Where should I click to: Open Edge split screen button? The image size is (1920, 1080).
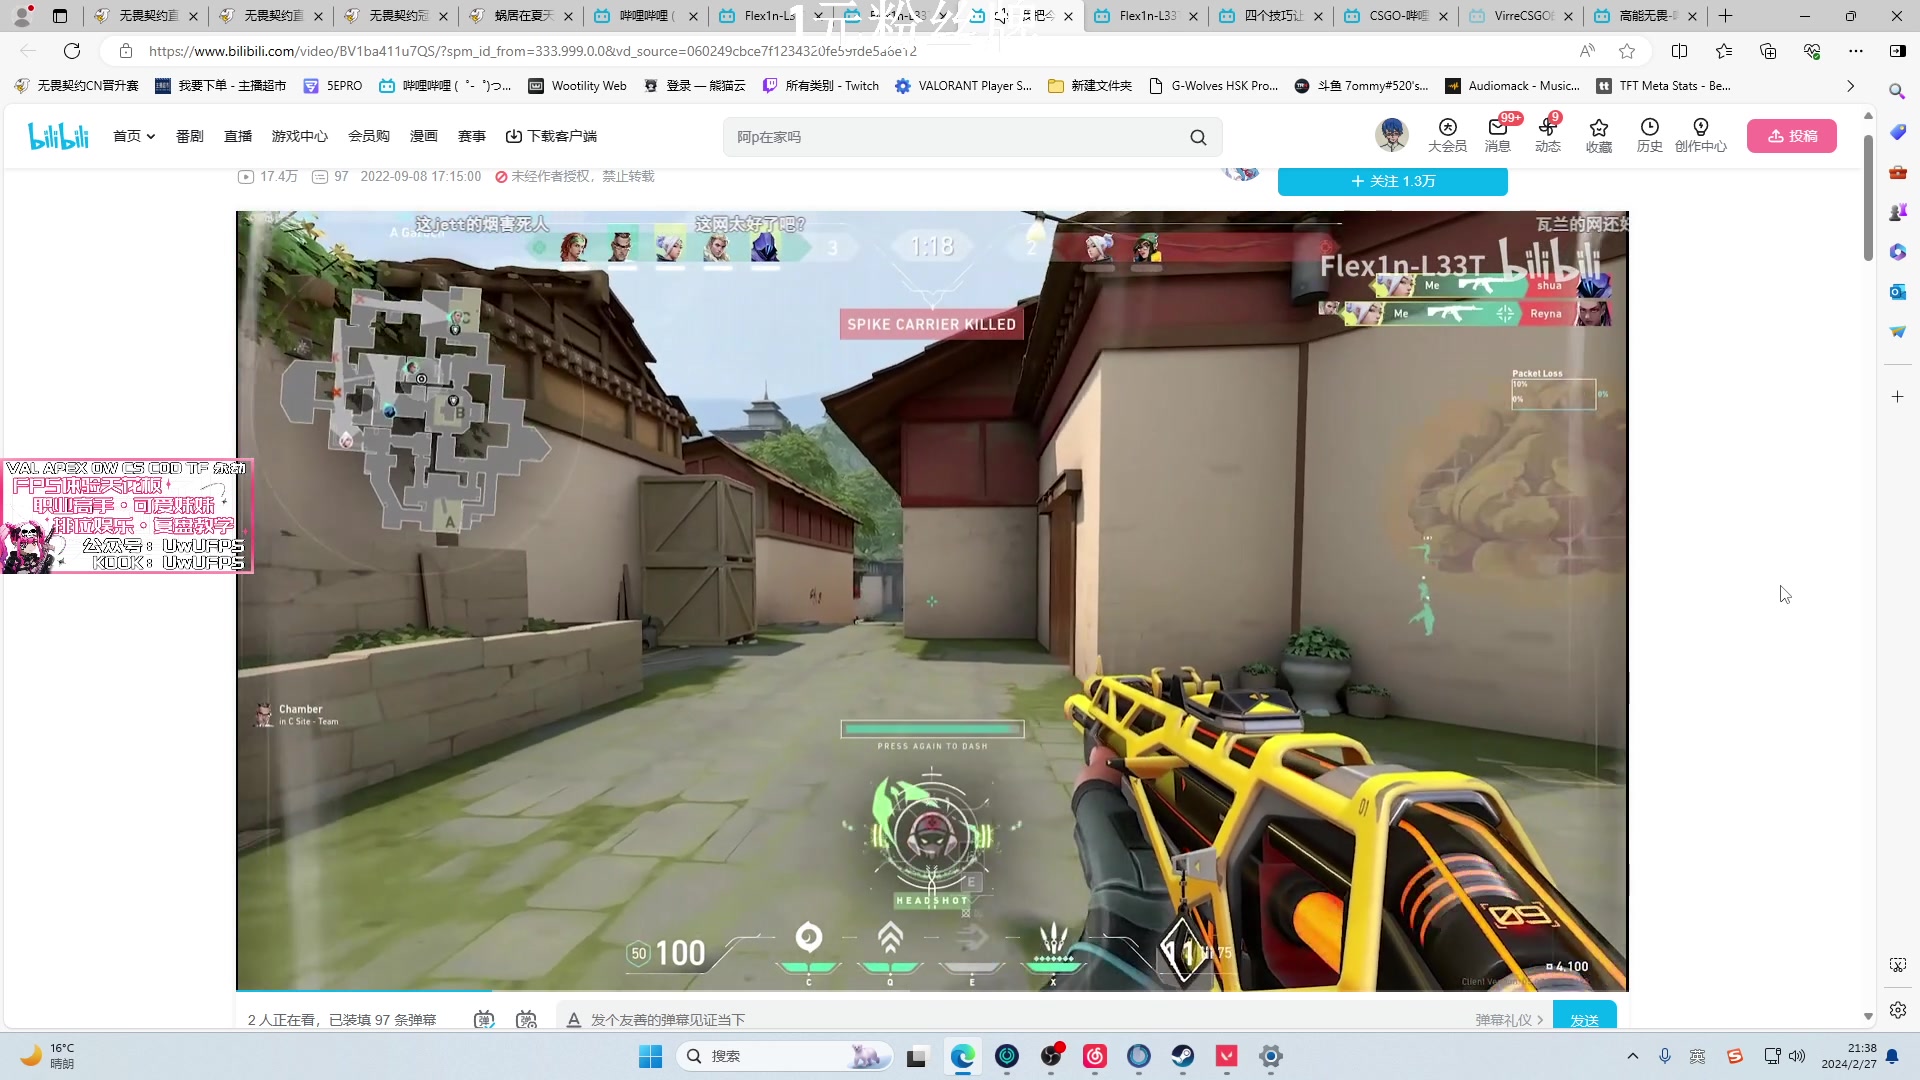point(1679,51)
